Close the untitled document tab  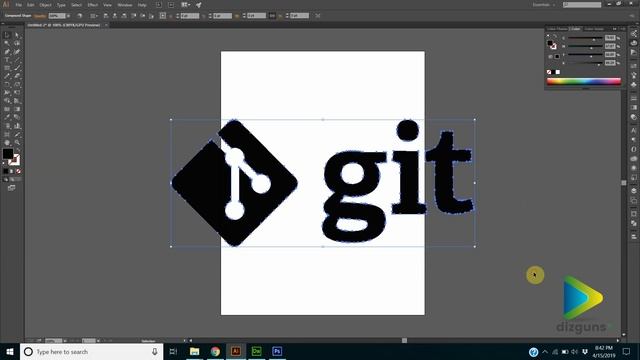pyautogui.click(x=107, y=25)
